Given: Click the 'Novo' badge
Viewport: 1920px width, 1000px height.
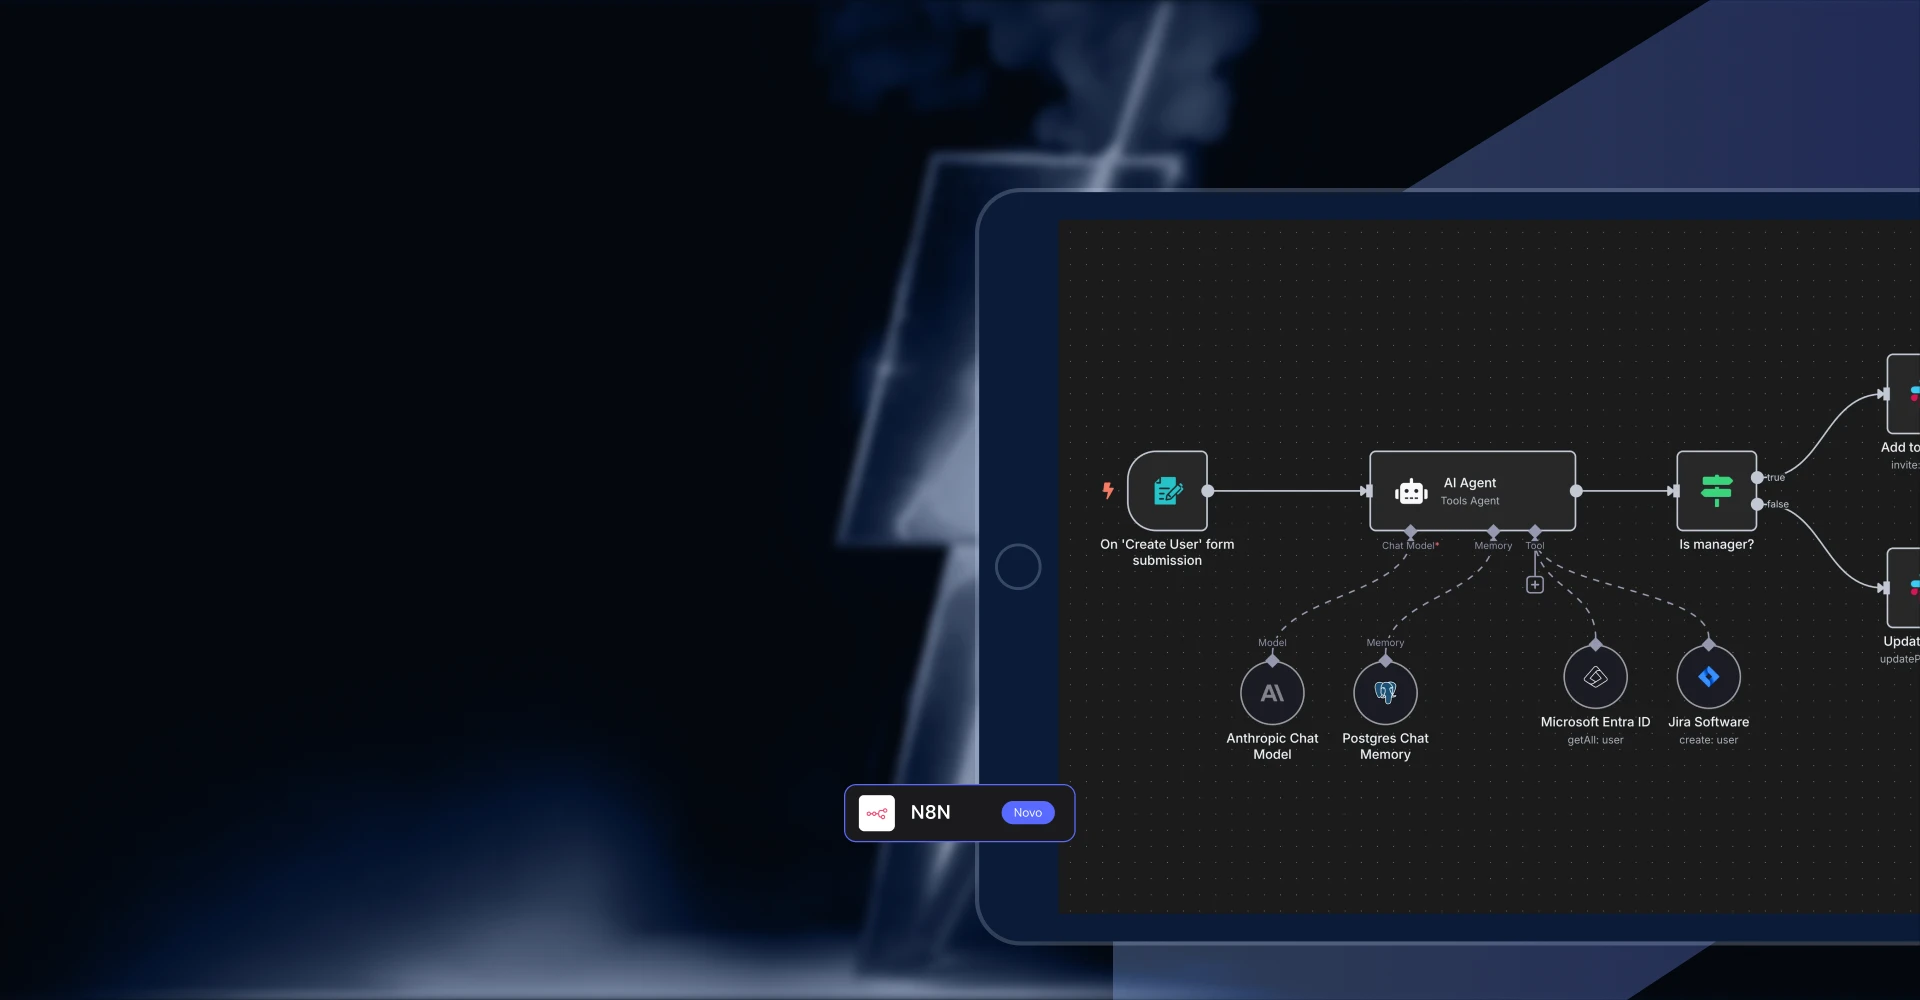Looking at the screenshot, I should 1027,813.
